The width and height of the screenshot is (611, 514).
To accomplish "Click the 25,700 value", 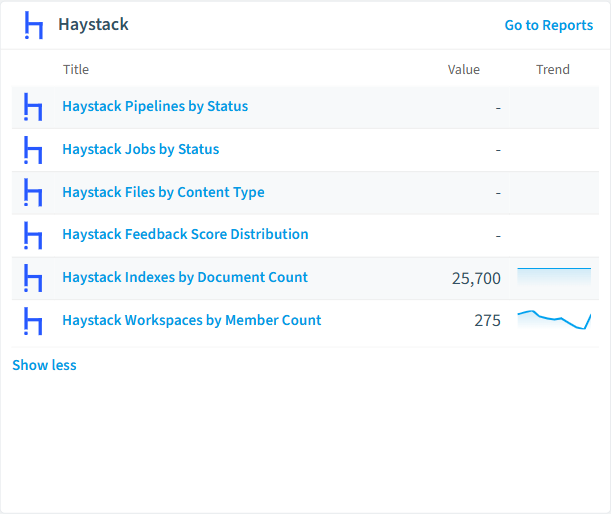I will tap(476, 278).
